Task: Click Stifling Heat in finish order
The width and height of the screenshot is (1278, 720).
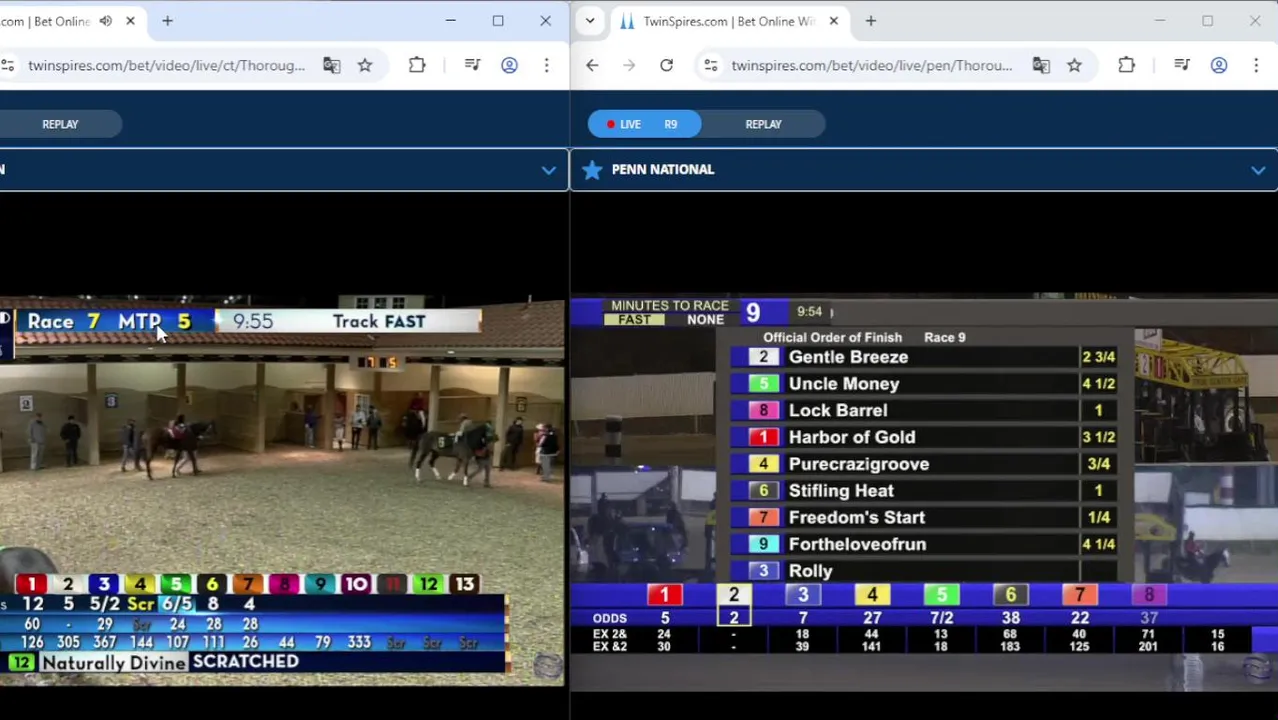Action: [x=841, y=491]
